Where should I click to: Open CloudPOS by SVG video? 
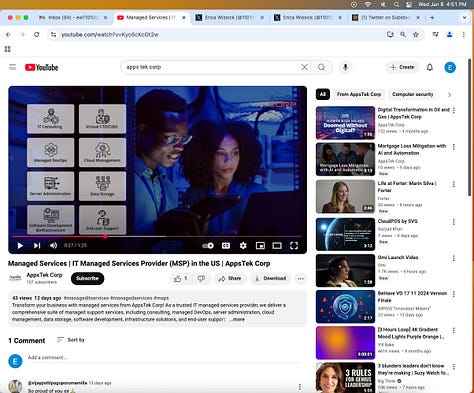click(397, 221)
